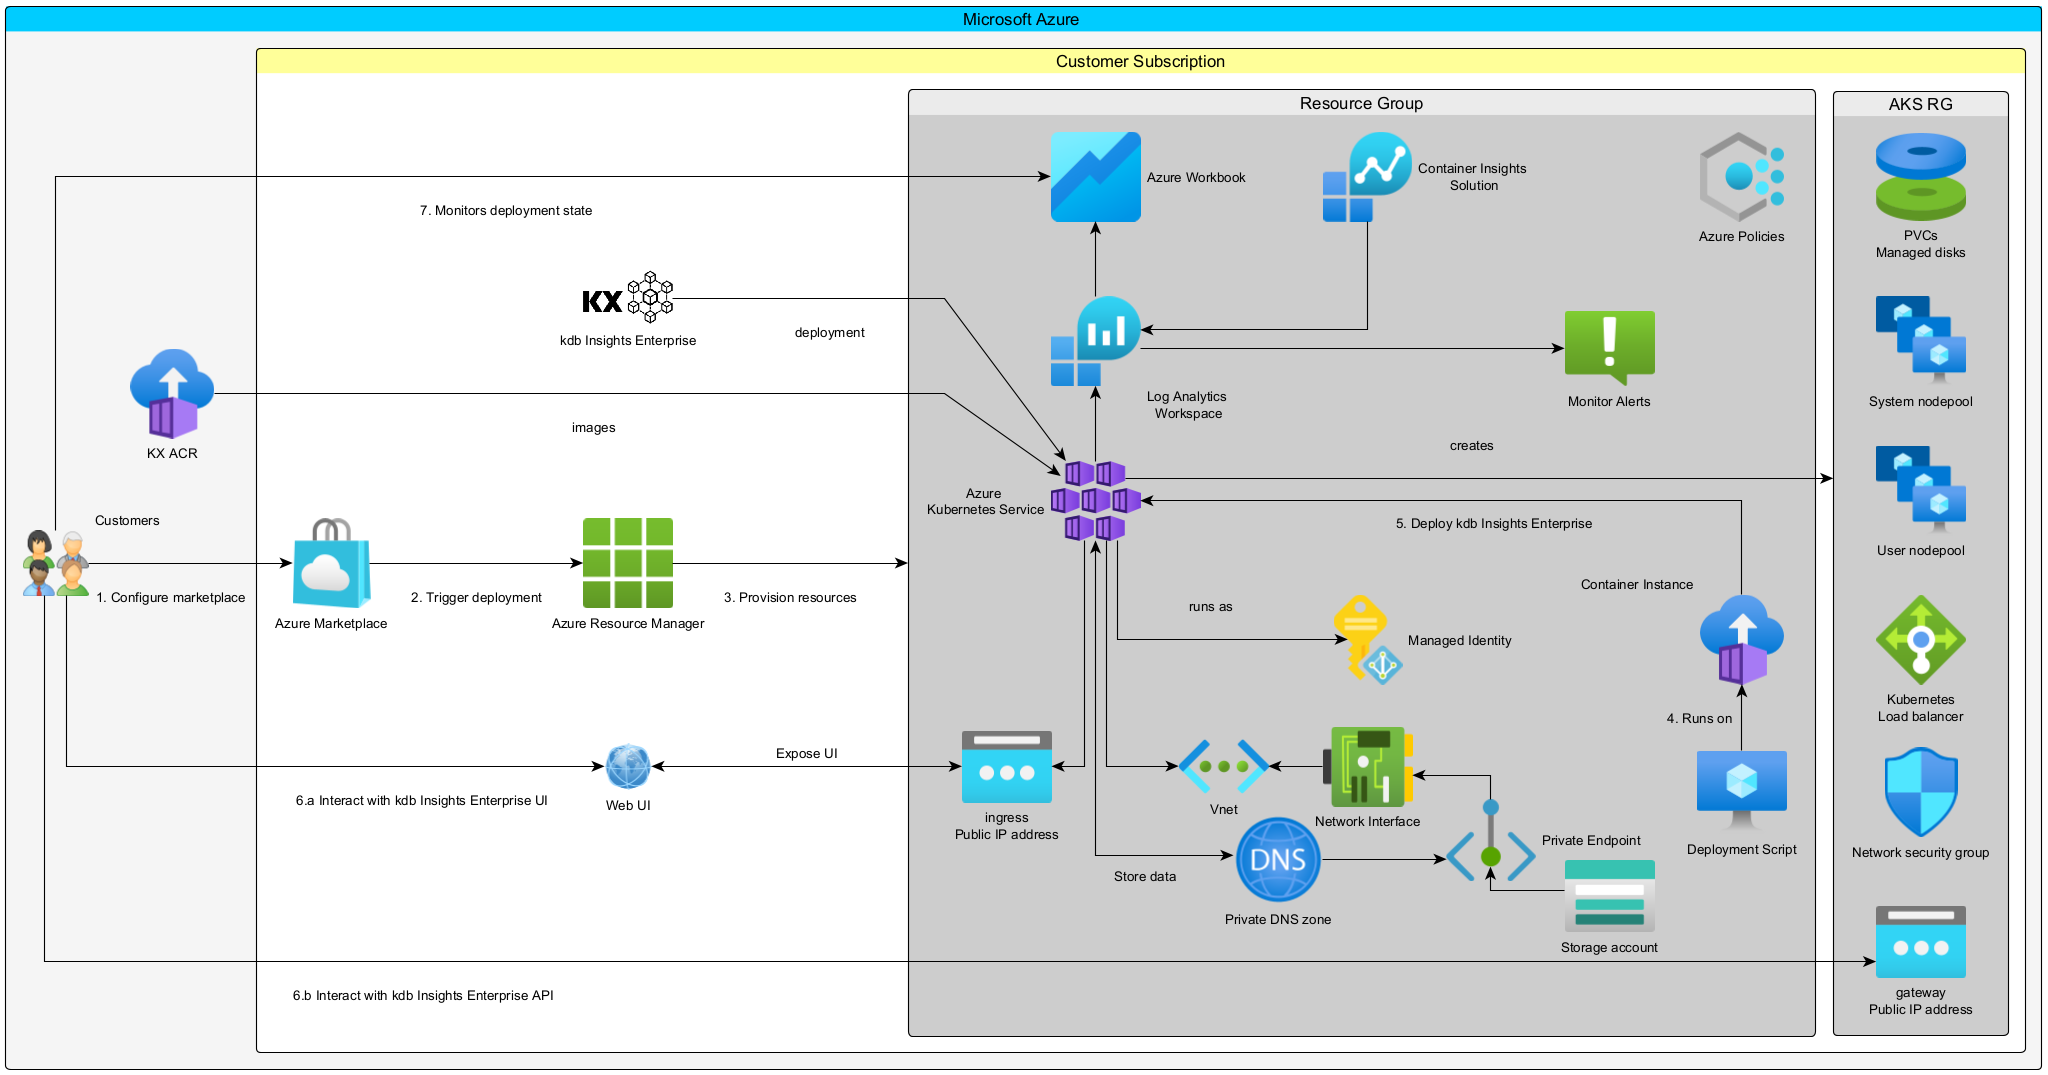Select the Azure Resource Manager grid icon
The height and width of the screenshot is (1075, 2048).
coord(628,563)
